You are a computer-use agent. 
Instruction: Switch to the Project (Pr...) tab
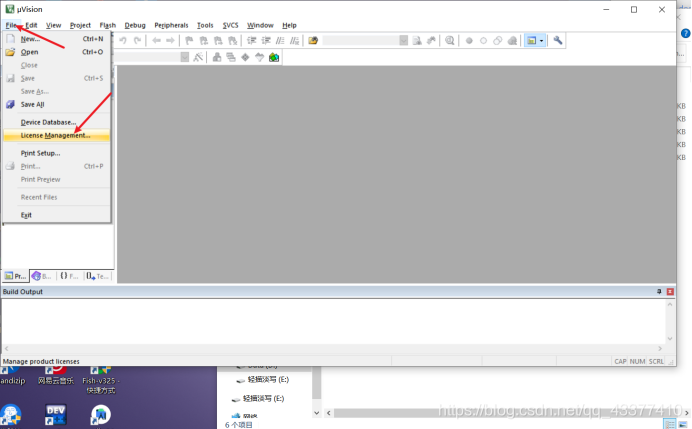(15, 276)
